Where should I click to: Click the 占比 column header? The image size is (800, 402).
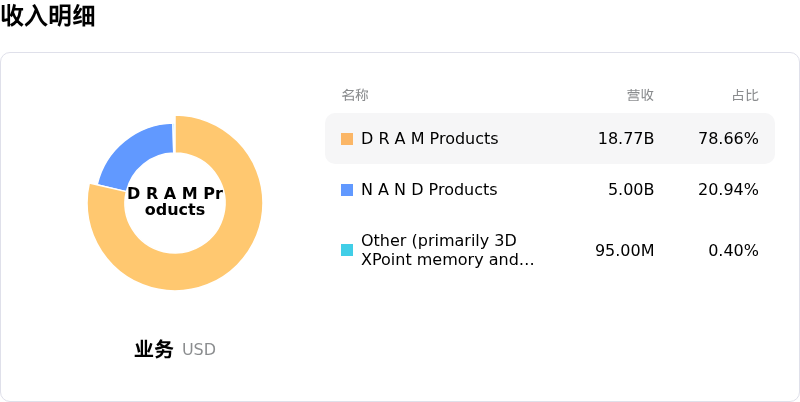click(745, 95)
